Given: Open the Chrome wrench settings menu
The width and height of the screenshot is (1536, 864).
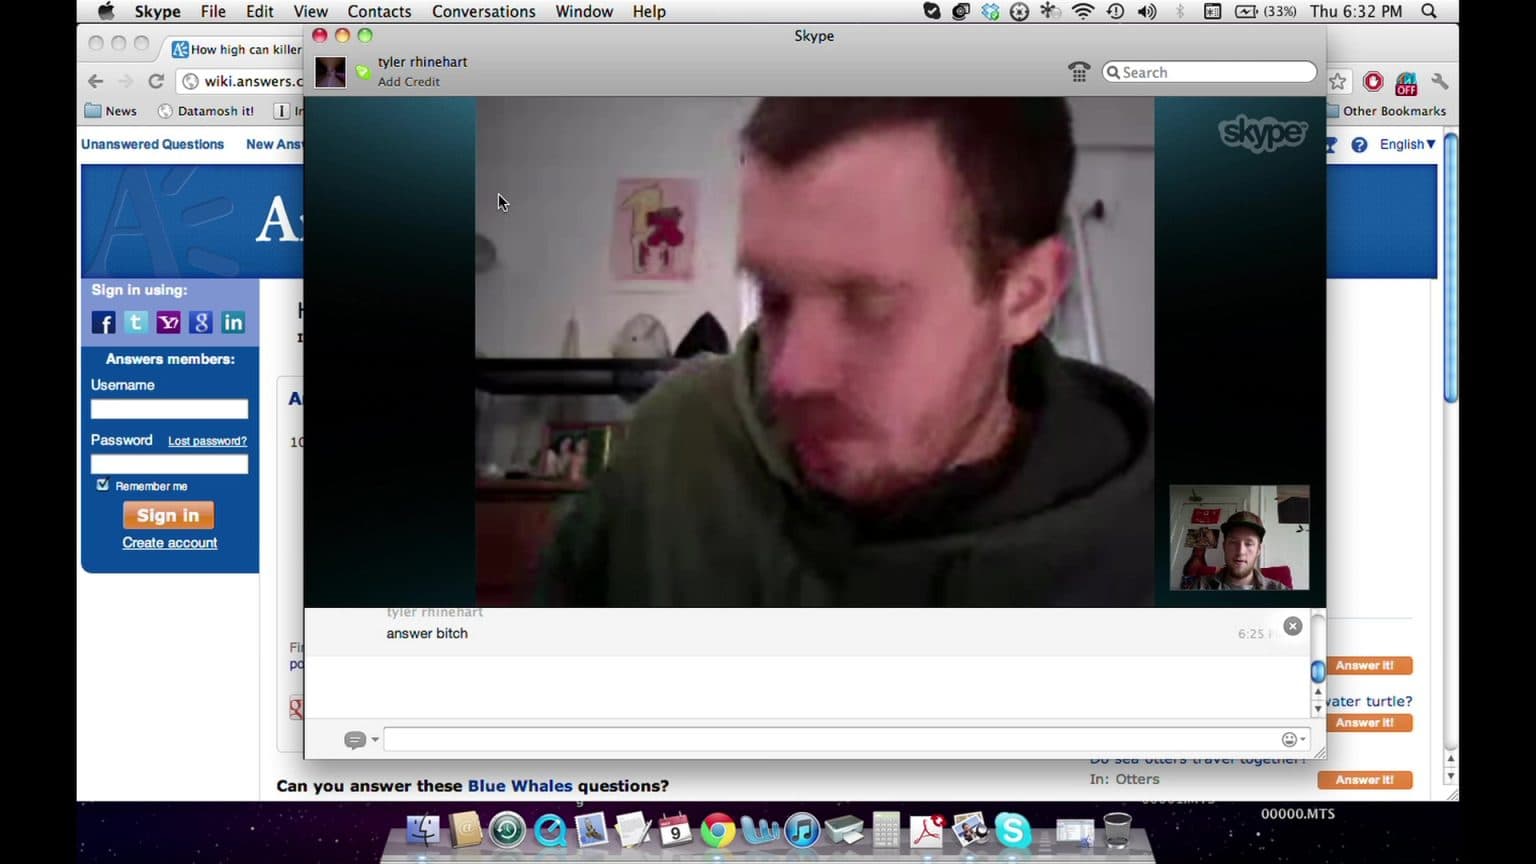Looking at the screenshot, I should 1440,82.
